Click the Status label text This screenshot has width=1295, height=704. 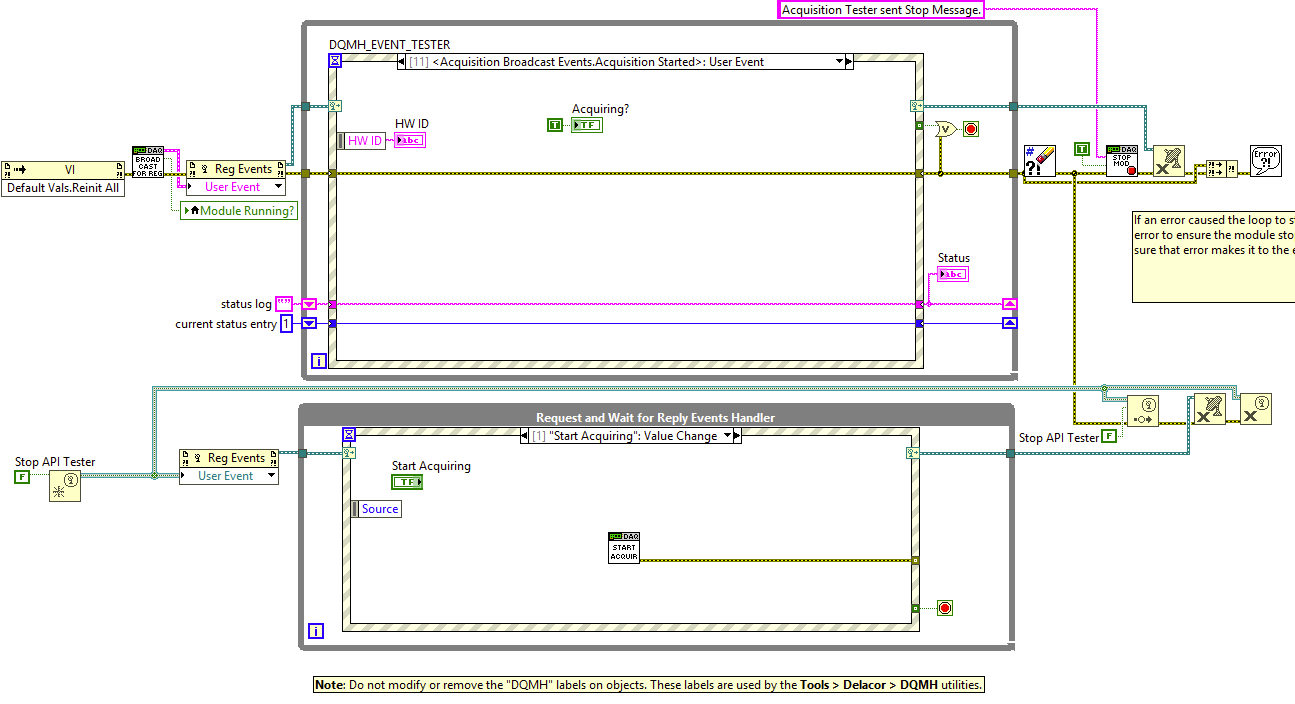(x=954, y=258)
